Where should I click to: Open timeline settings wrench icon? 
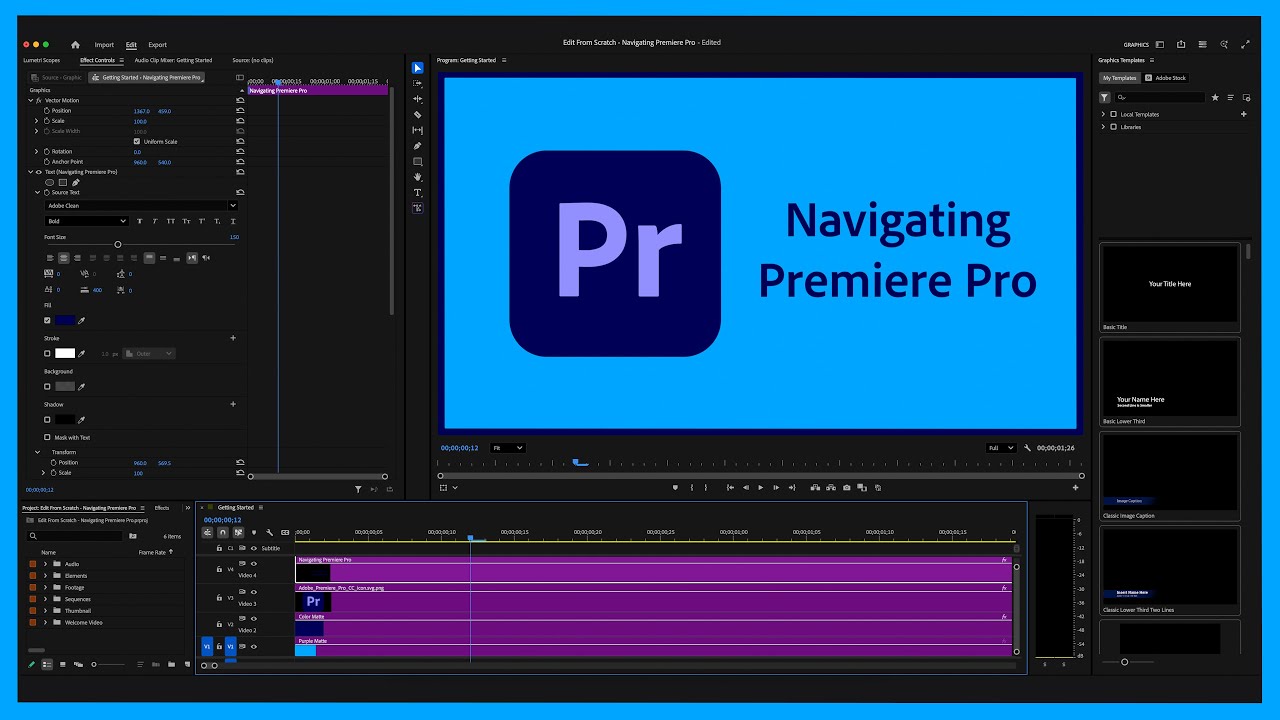[x=269, y=533]
